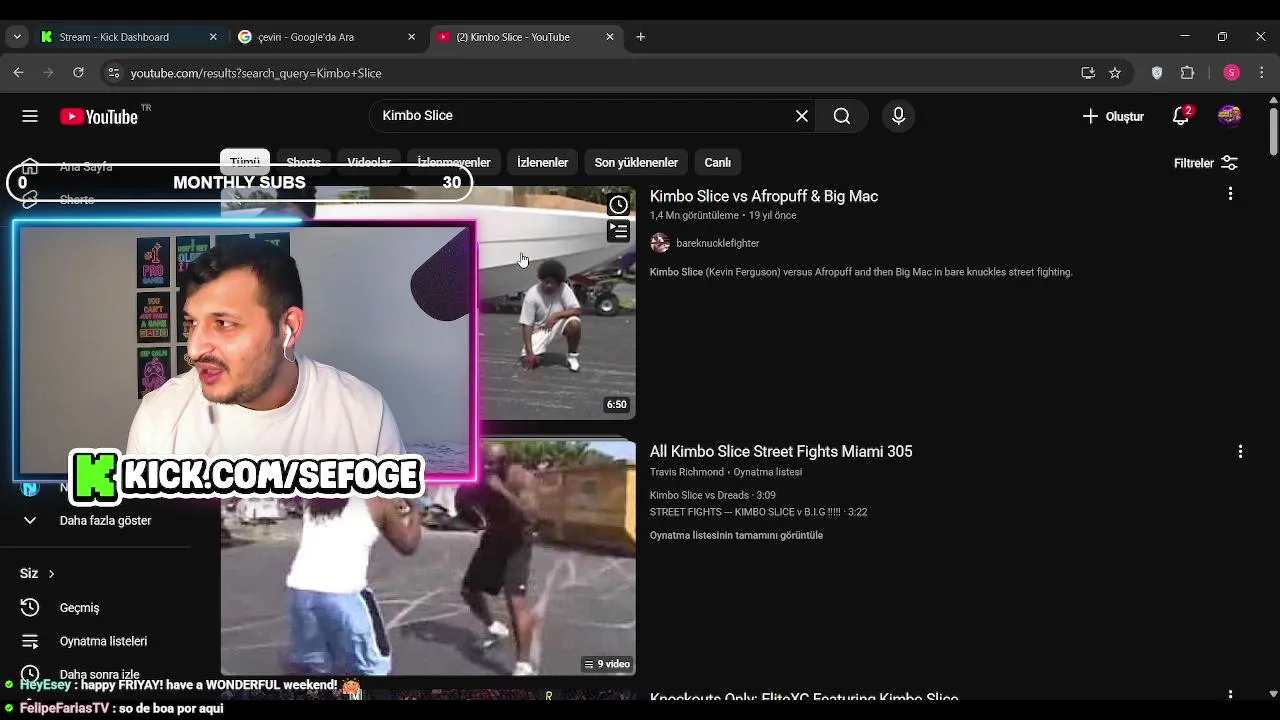
Task: Select the Son yüklenenler filter chip
Action: tap(636, 163)
